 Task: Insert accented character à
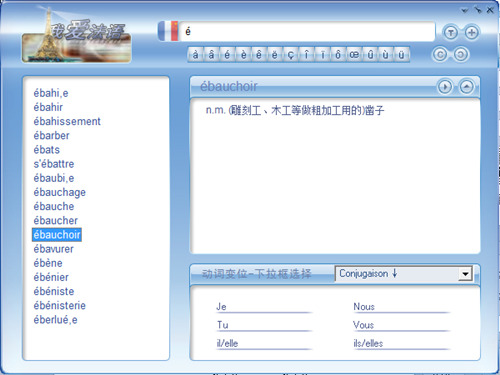coord(195,54)
